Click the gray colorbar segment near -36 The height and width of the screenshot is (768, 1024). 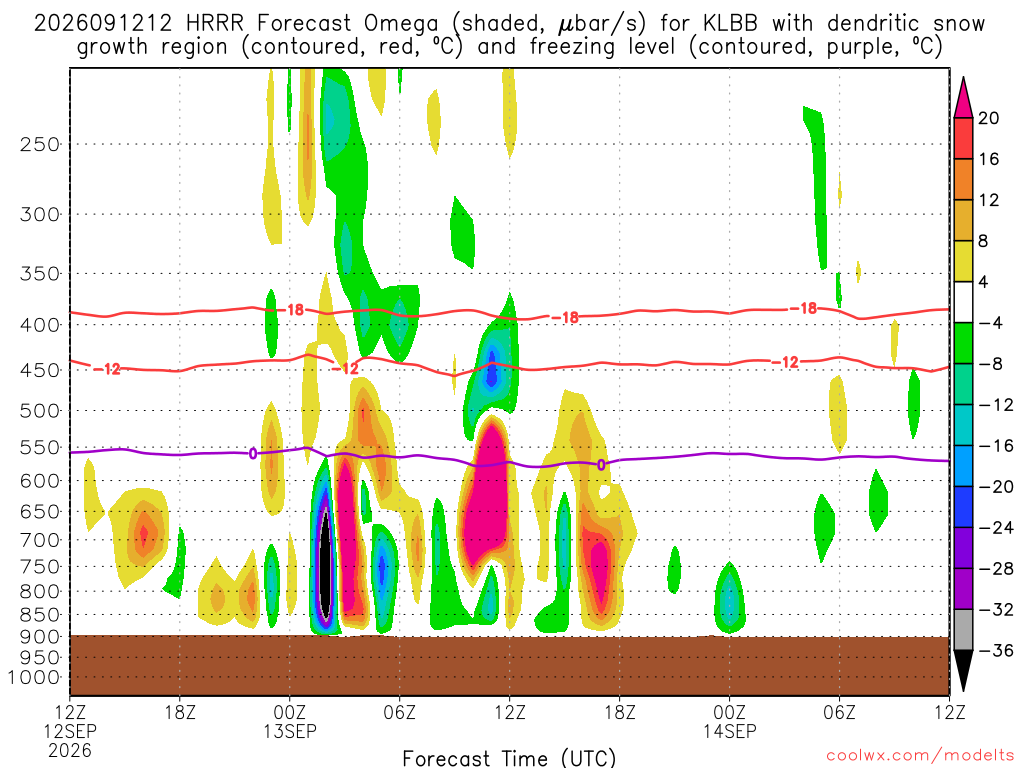pyautogui.click(x=963, y=630)
